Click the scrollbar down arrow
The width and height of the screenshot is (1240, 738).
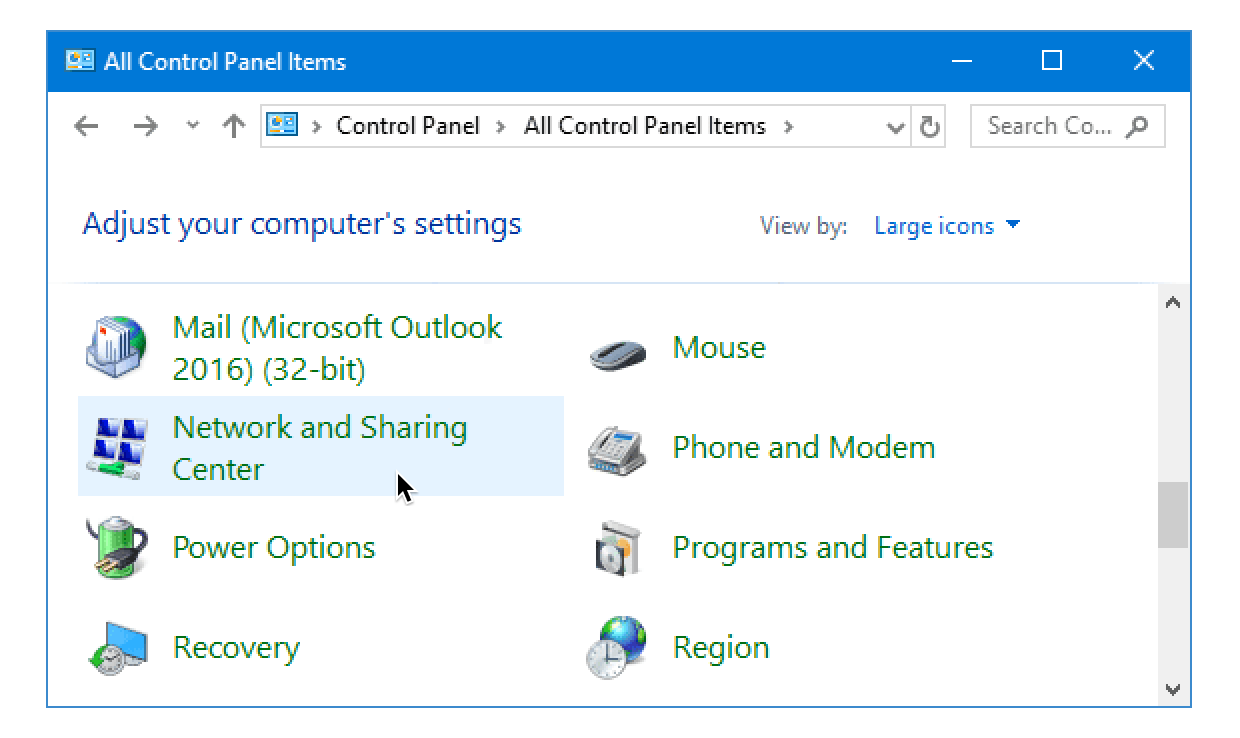pyautogui.click(x=1173, y=689)
